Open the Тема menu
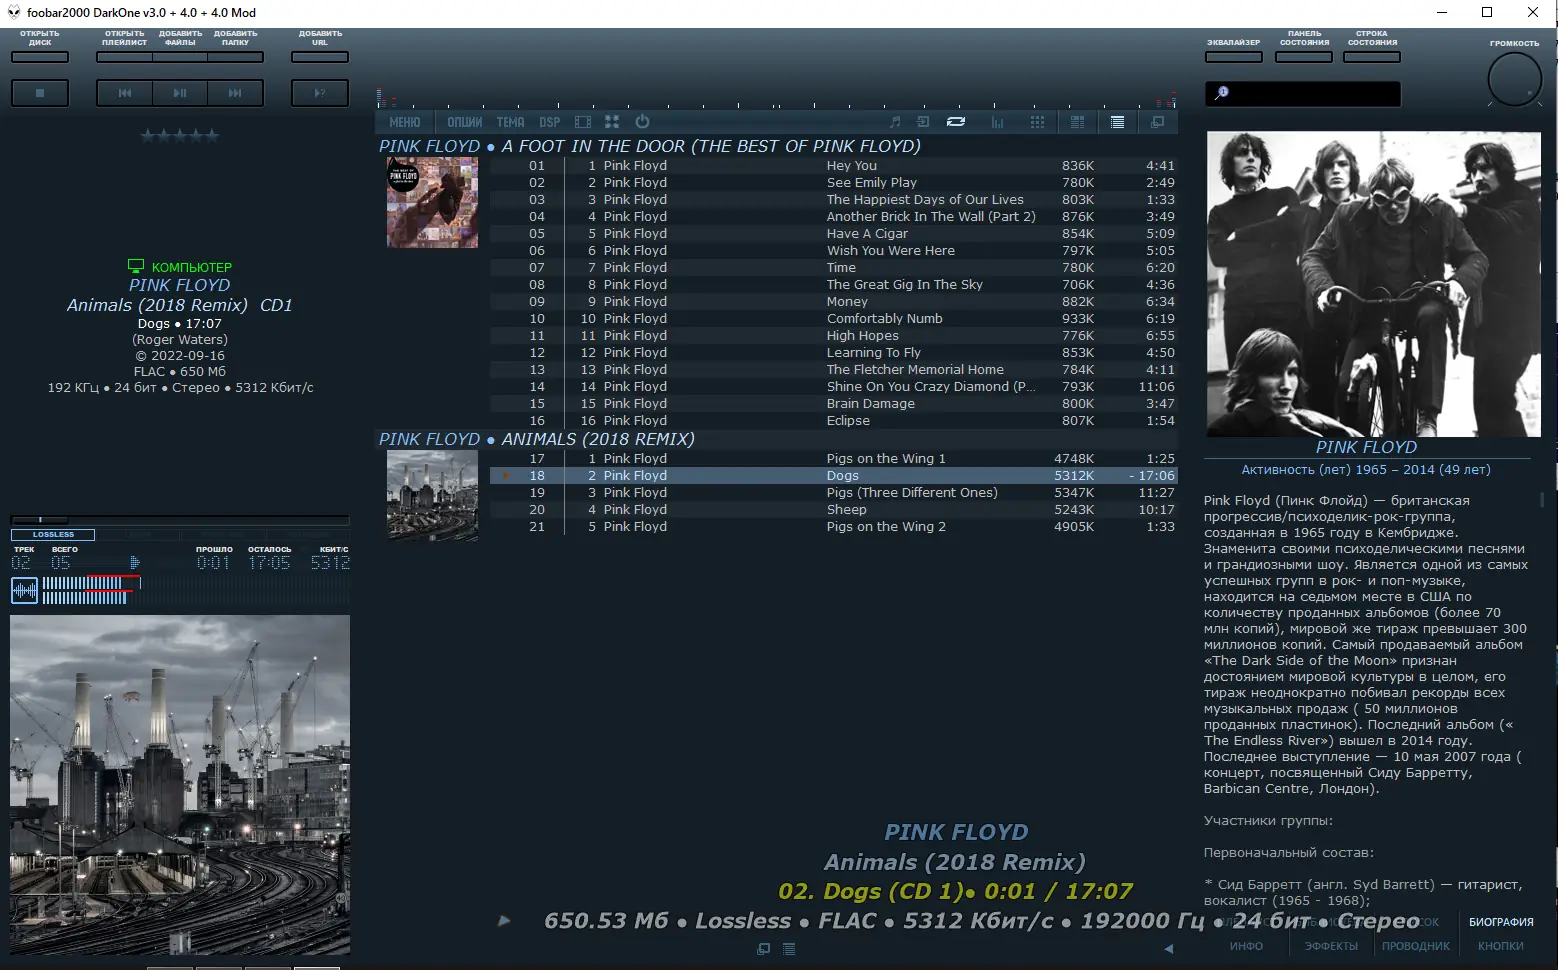The height and width of the screenshot is (970, 1558). 510,122
